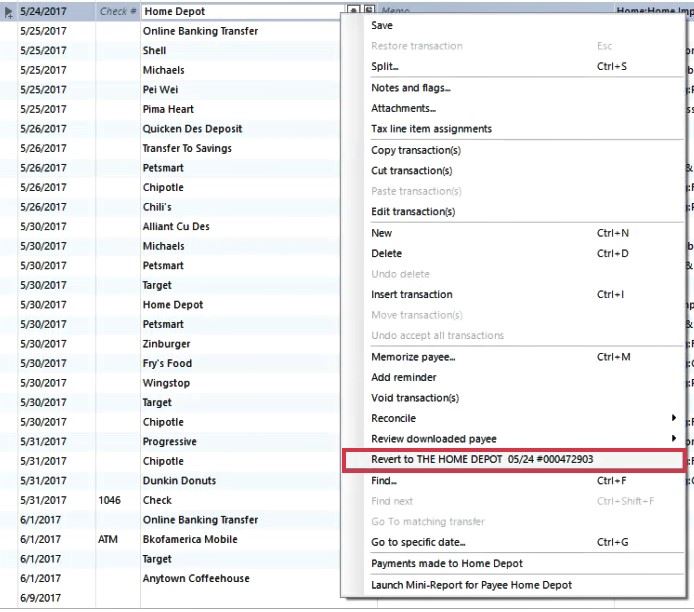Select Go to specific date... option
Image resolution: width=694 pixels, height=612 pixels.
[x=418, y=542]
